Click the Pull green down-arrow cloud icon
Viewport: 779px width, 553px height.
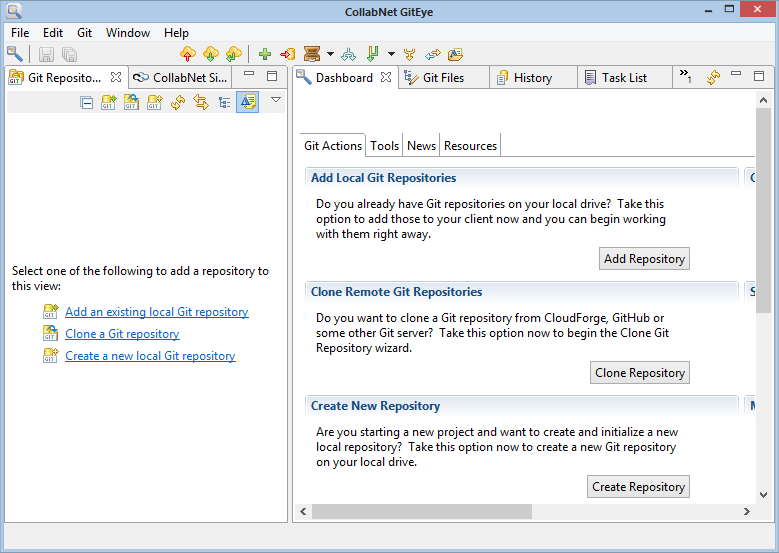coord(211,54)
